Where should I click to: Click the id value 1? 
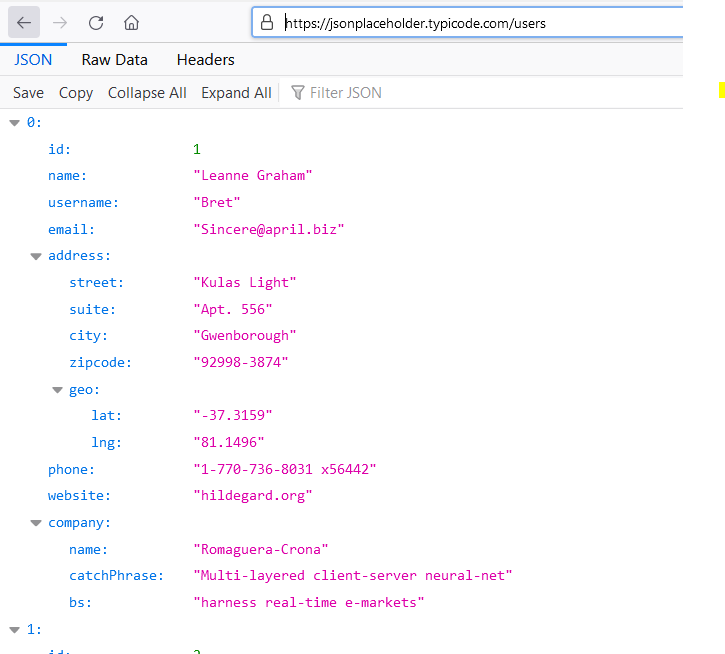pos(197,149)
